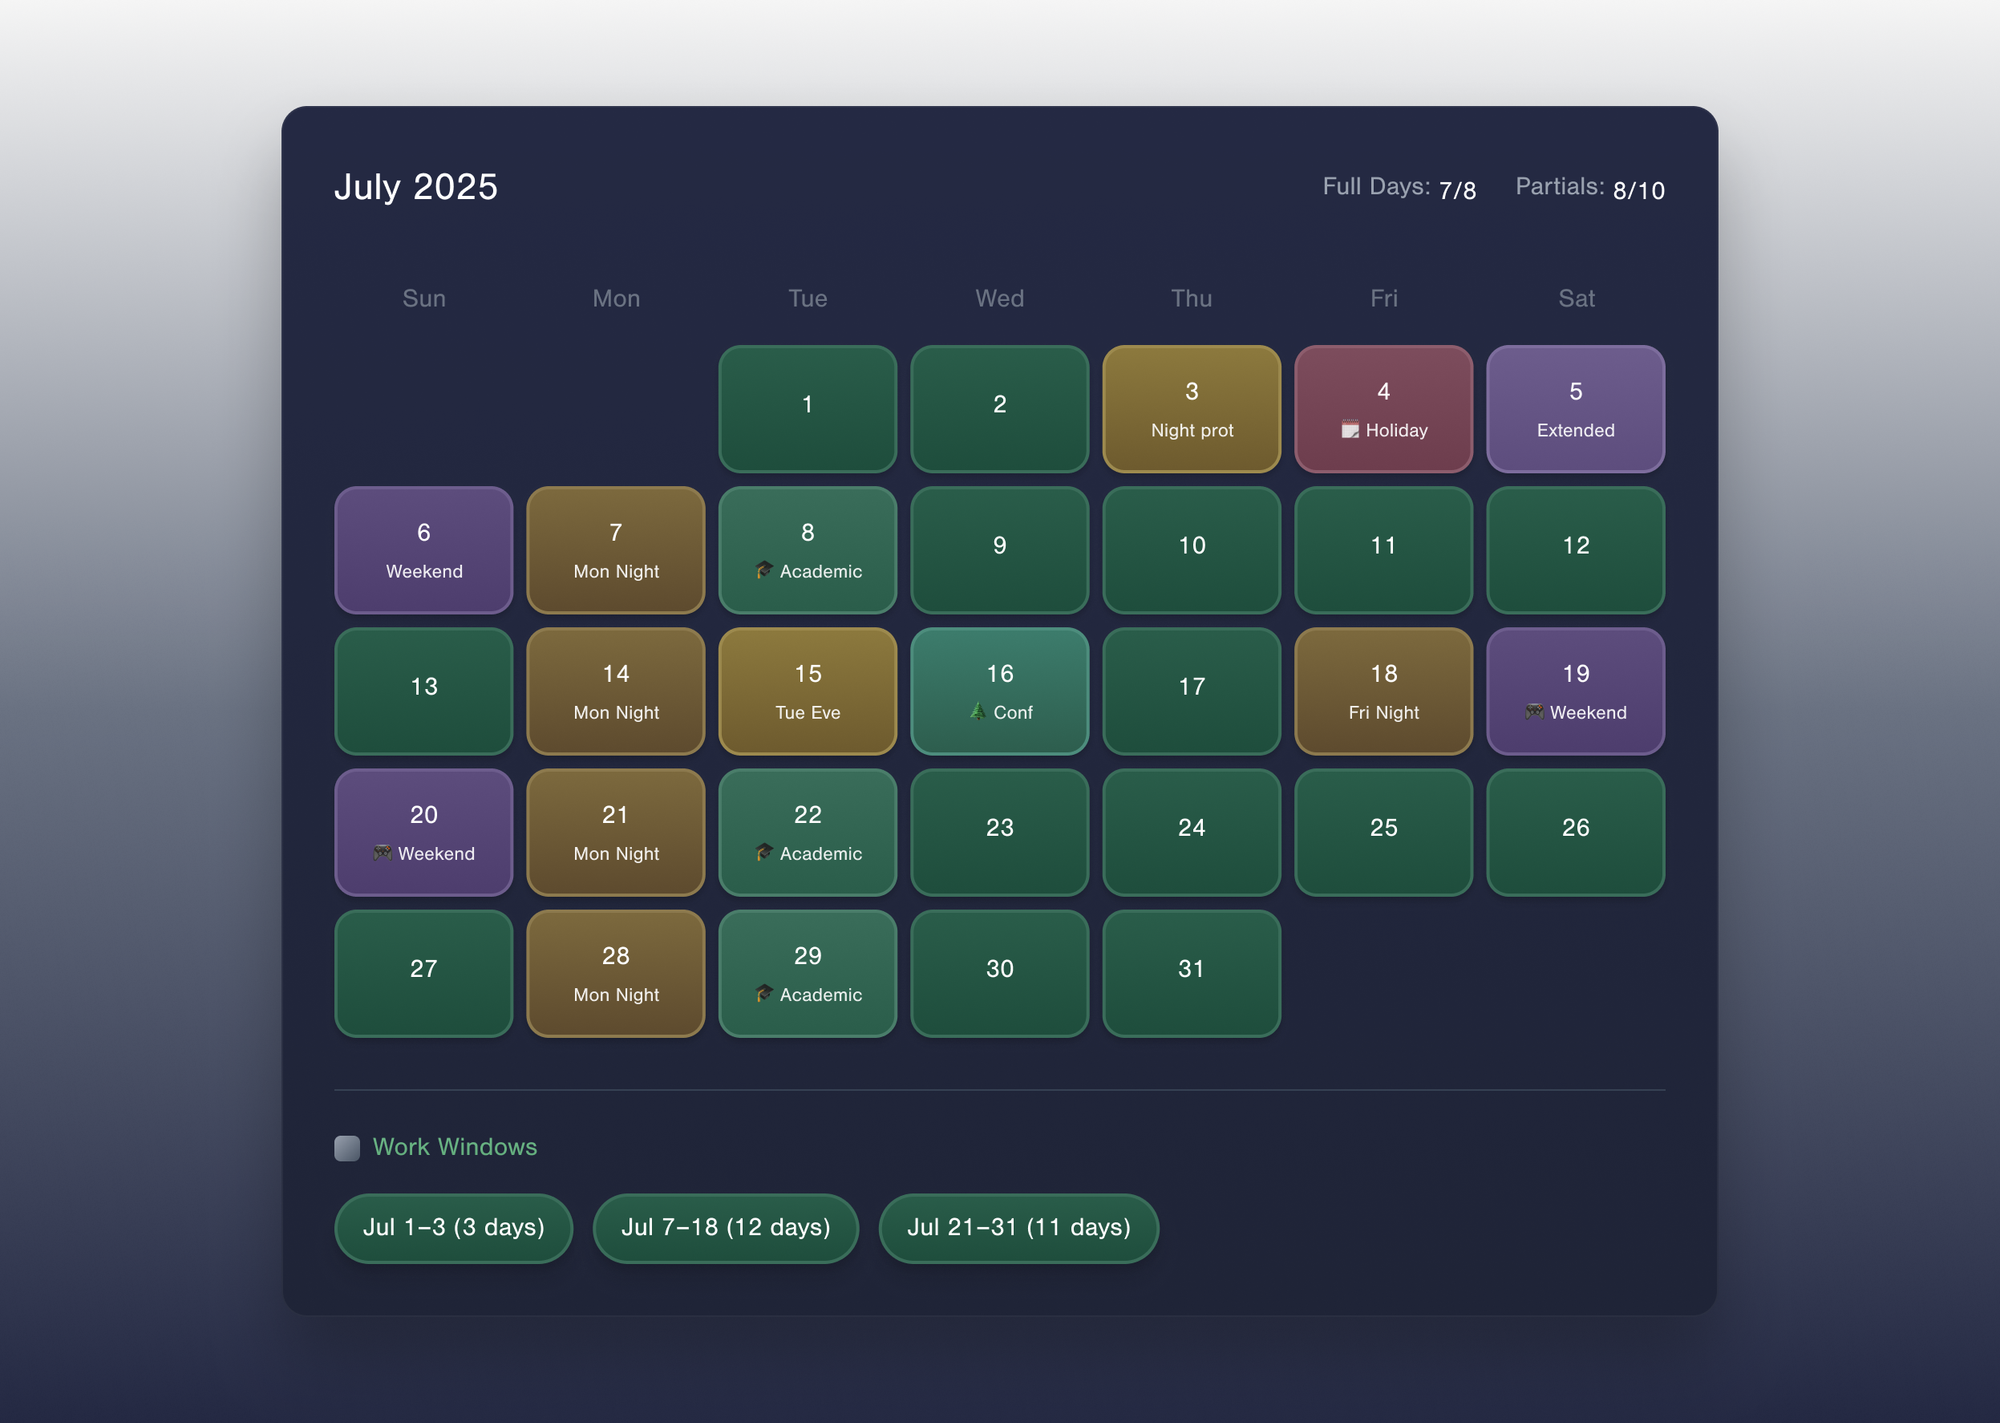This screenshot has width=2000, height=1423.
Task: Click the graduation cap icon on July 22
Action: click(764, 852)
